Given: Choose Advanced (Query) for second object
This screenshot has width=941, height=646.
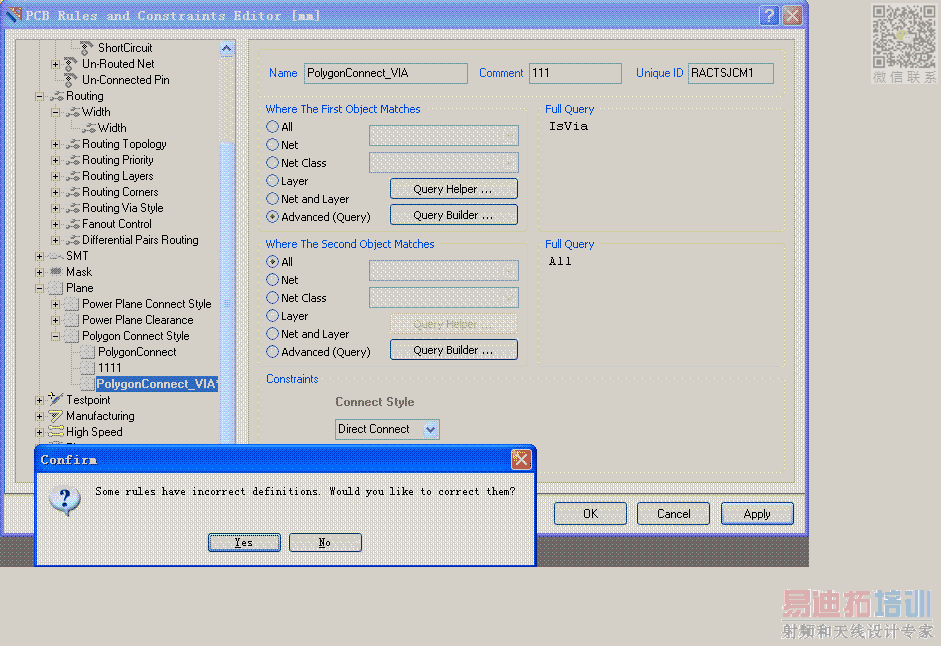Looking at the screenshot, I should coord(272,352).
